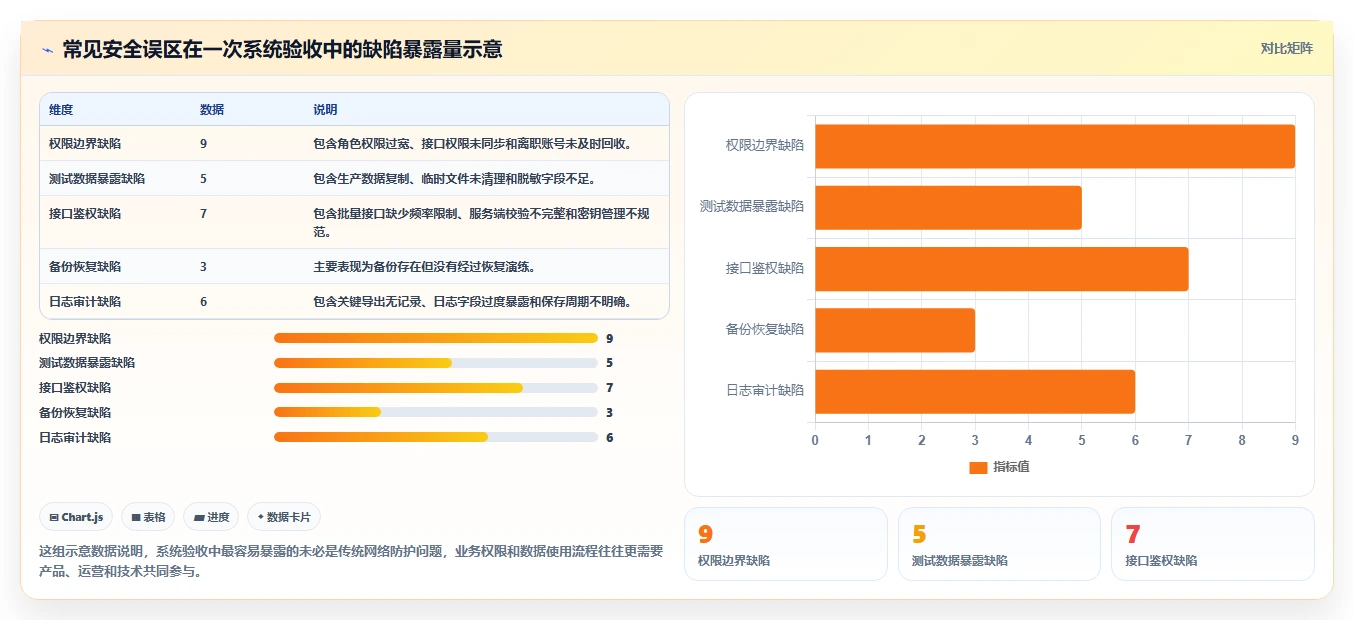Click the 日志审计缺陷 progress bar
Screen dimensions: 1354x620
pos(436,437)
